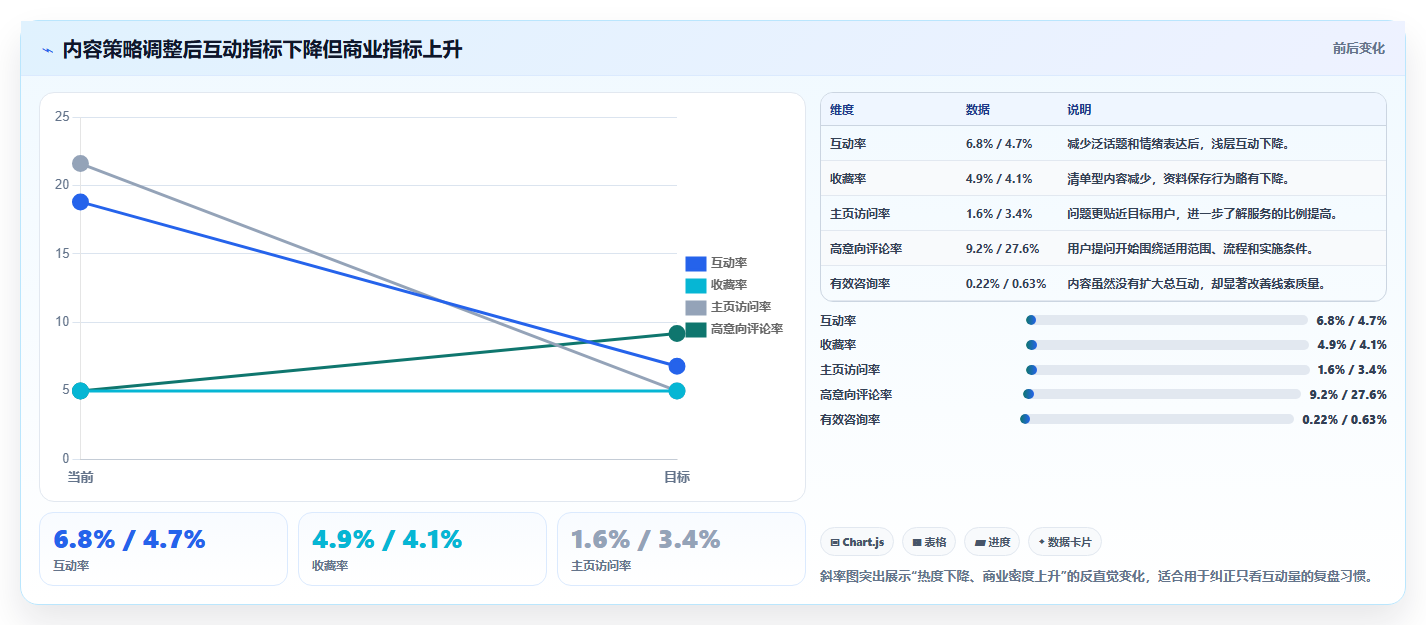This screenshot has width=1426, height=625.
Task: Select the 数据卡片 tag chip
Action: [x=1065, y=542]
